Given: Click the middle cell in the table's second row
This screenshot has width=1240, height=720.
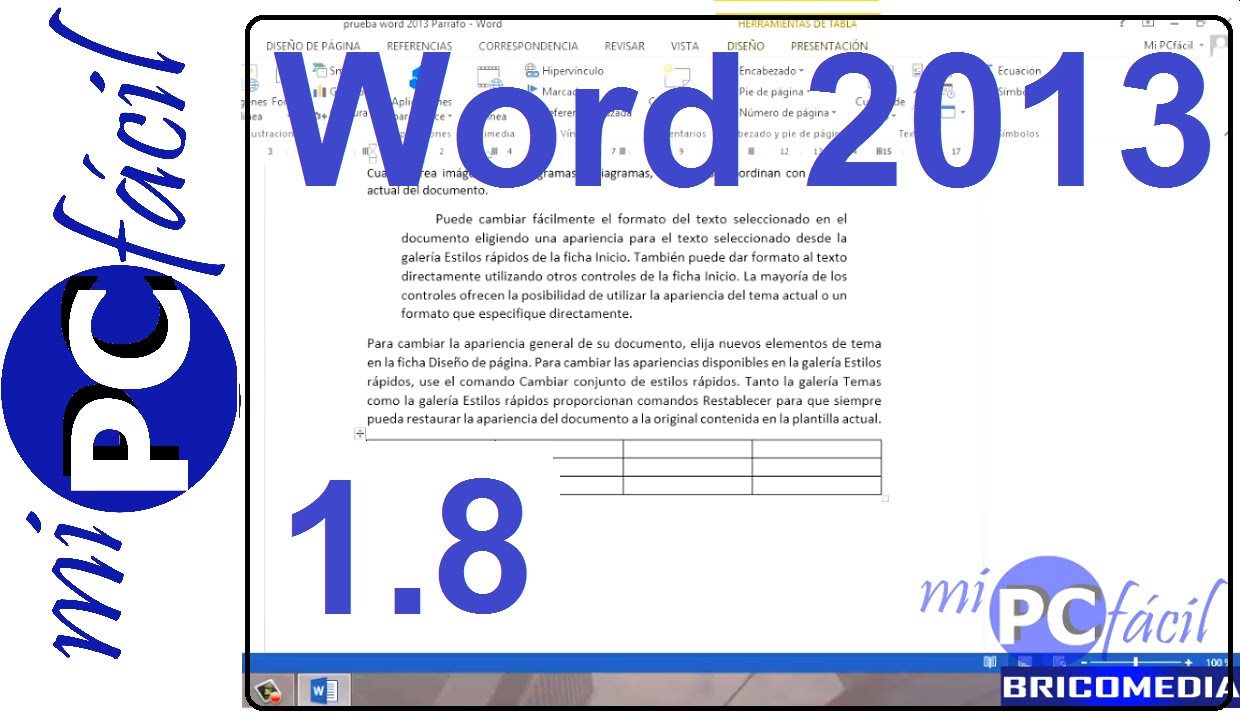Looking at the screenshot, I should 688,467.
